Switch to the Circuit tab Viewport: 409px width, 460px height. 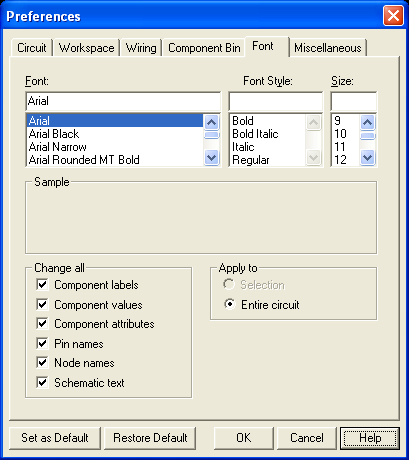[32, 48]
